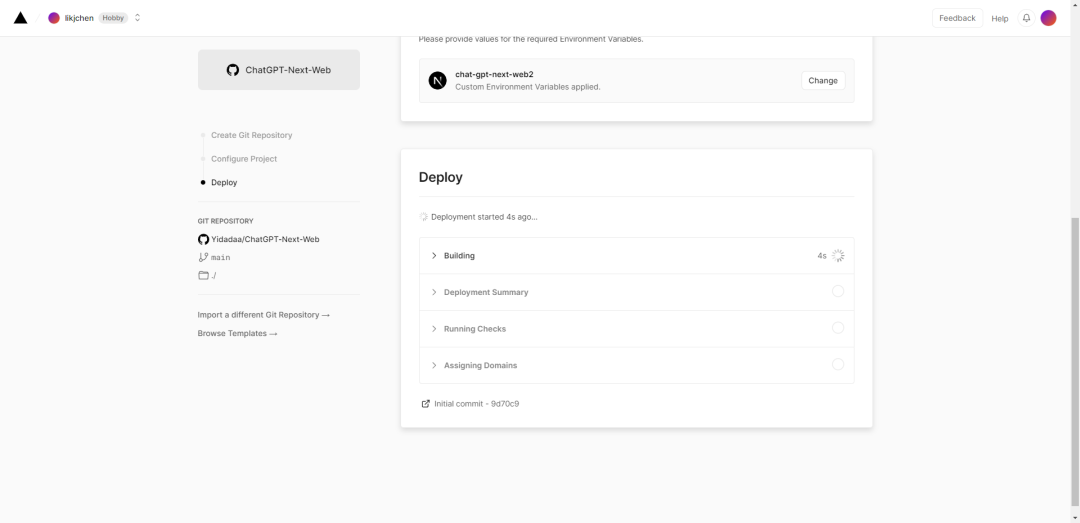
Task: Expand the Deployment Summary section
Action: click(x=485, y=292)
